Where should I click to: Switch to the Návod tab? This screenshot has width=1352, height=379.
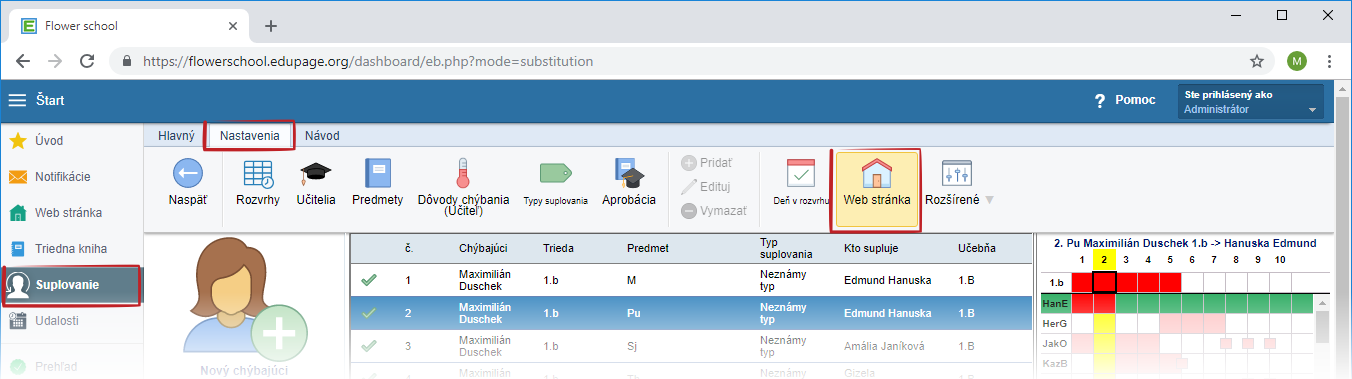pyautogui.click(x=322, y=135)
